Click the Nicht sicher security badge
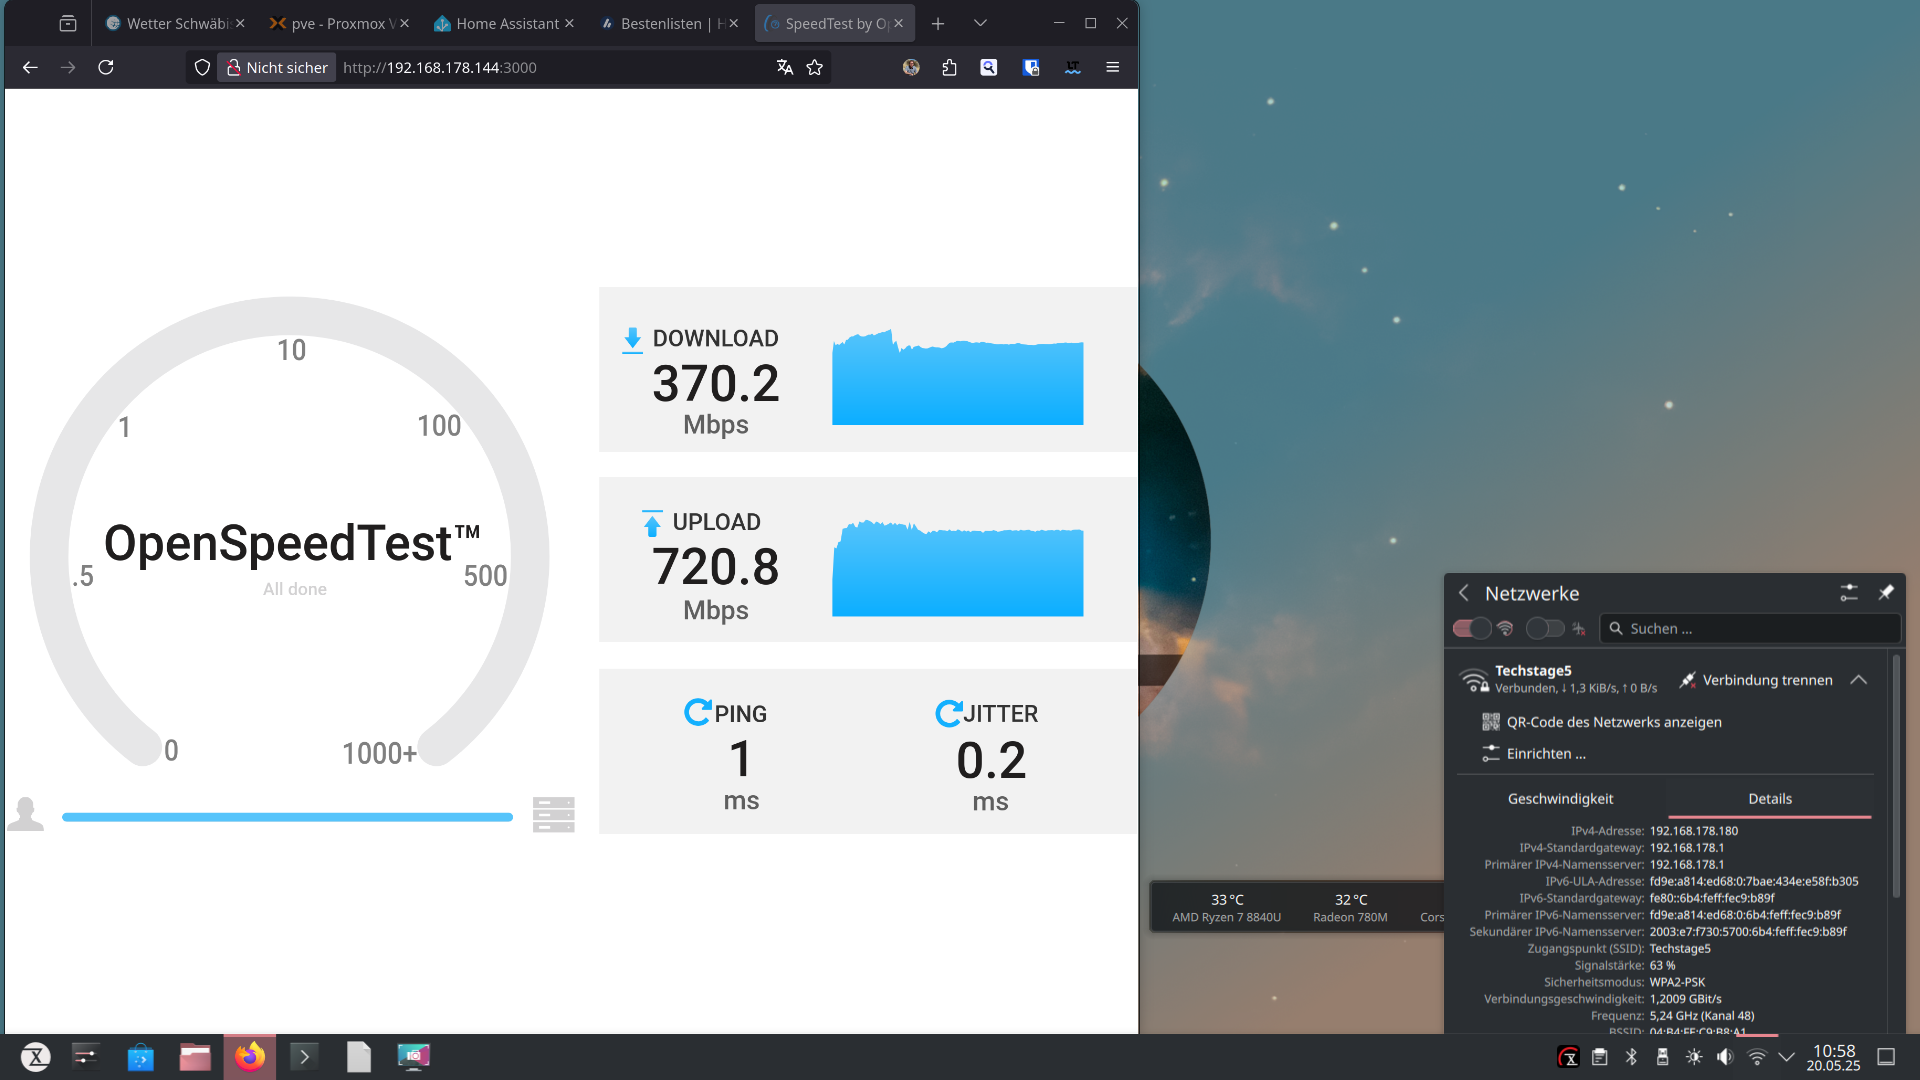 pyautogui.click(x=277, y=67)
